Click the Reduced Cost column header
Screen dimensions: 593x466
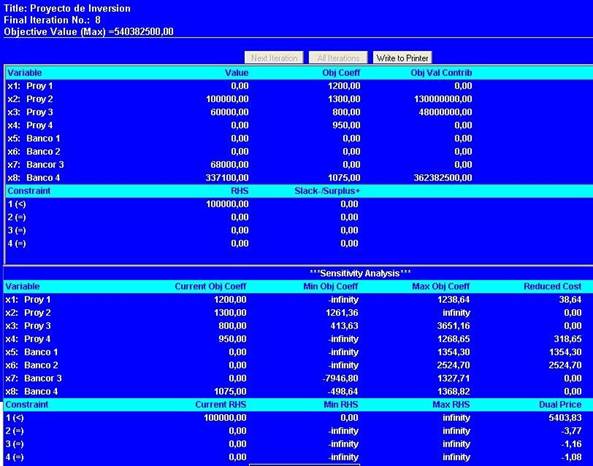[552, 286]
